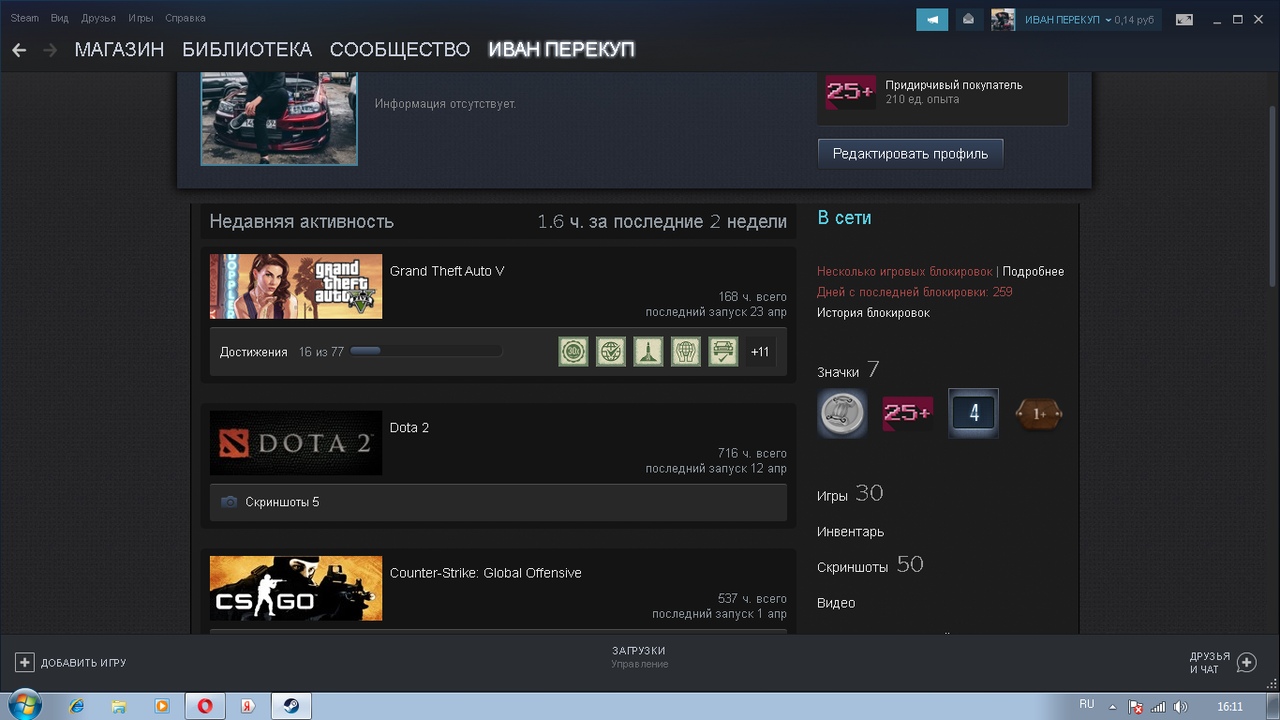1280x720 pixels.
Task: Open the Windows Start button
Action: [x=24, y=706]
